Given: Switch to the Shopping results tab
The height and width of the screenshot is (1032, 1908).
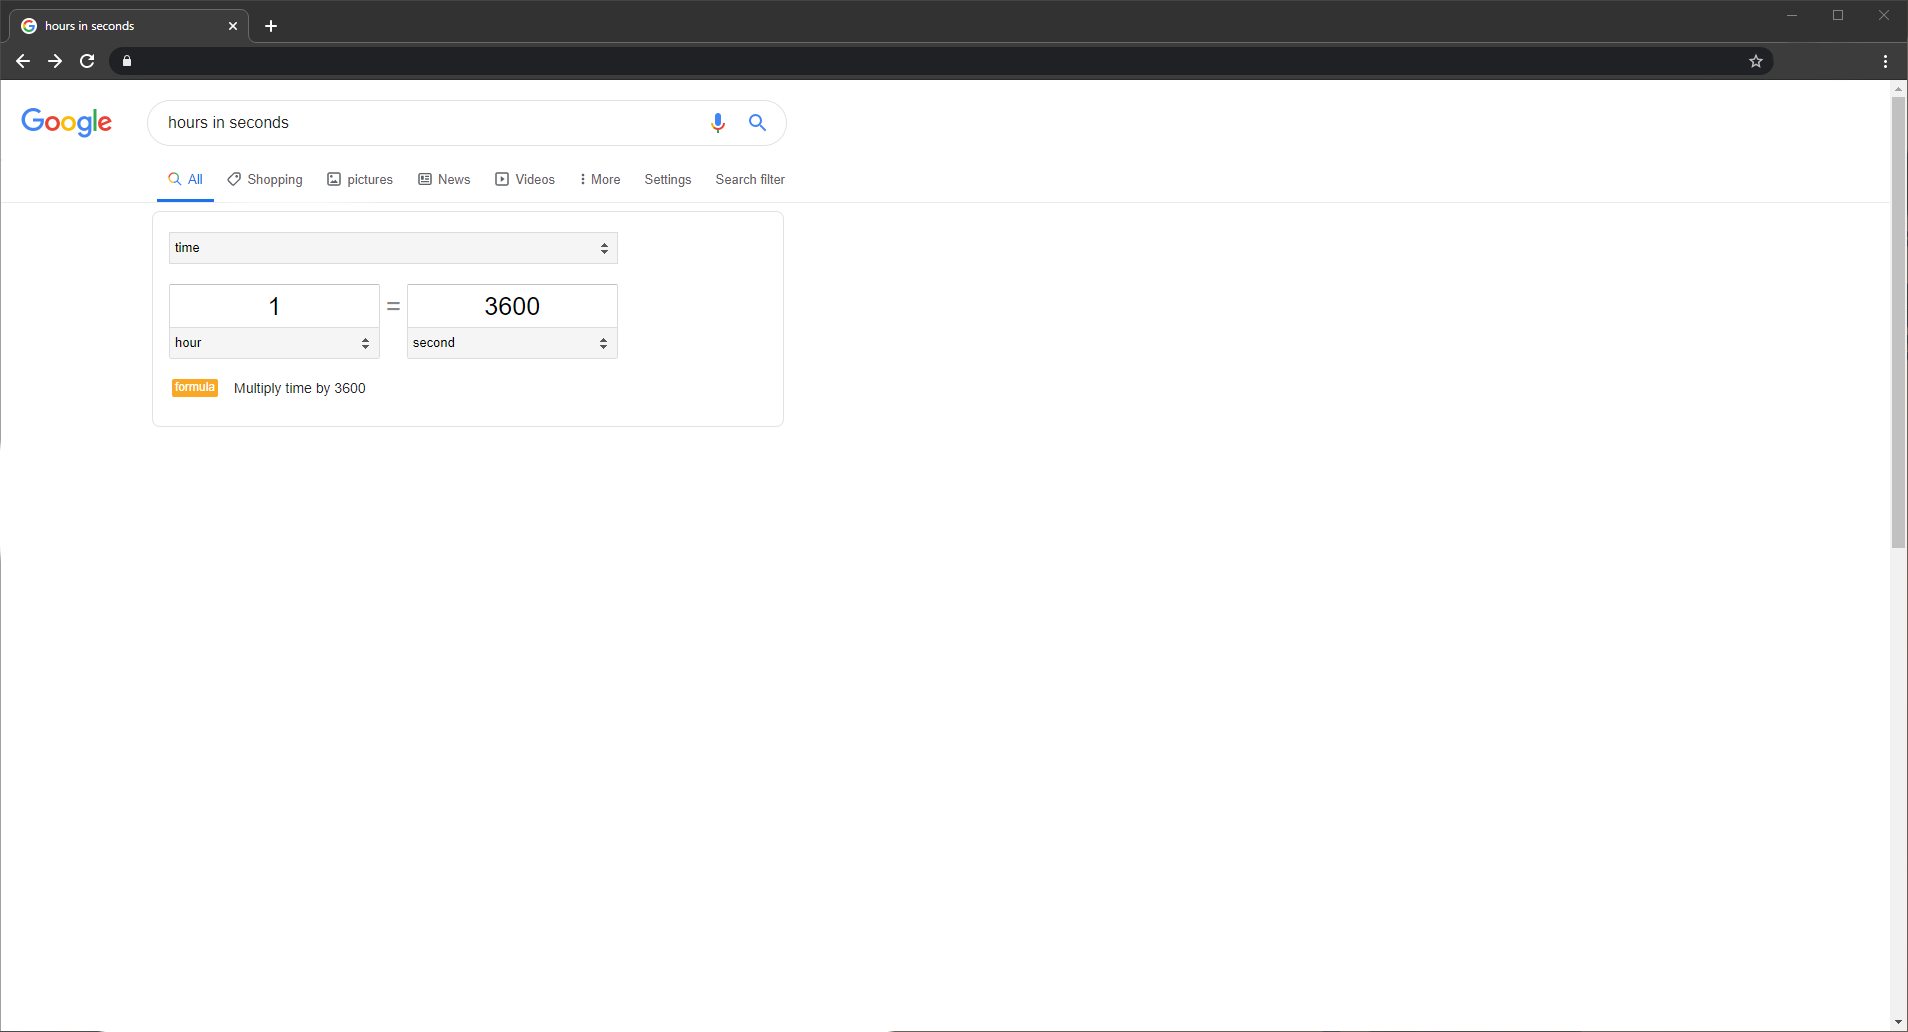Looking at the screenshot, I should [265, 180].
